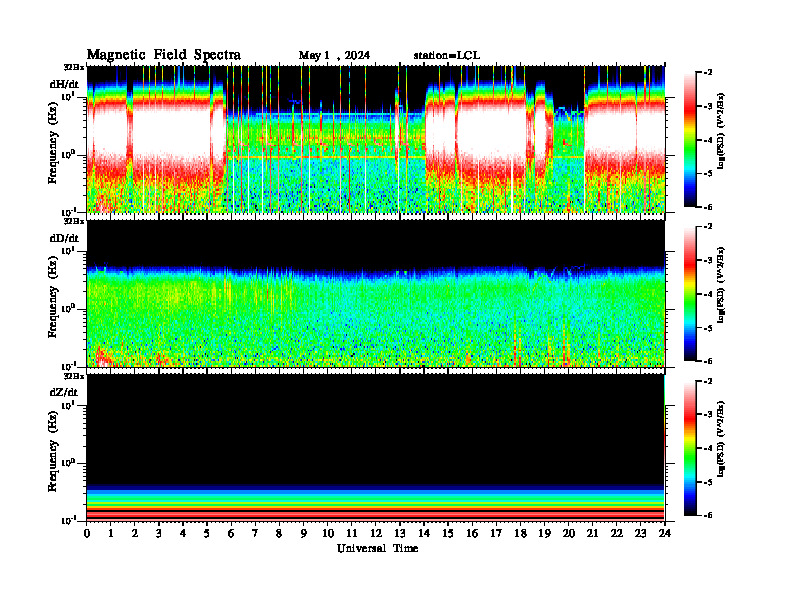Click hour "14" on the time axis
792x612 pixels.
pyautogui.click(x=424, y=533)
